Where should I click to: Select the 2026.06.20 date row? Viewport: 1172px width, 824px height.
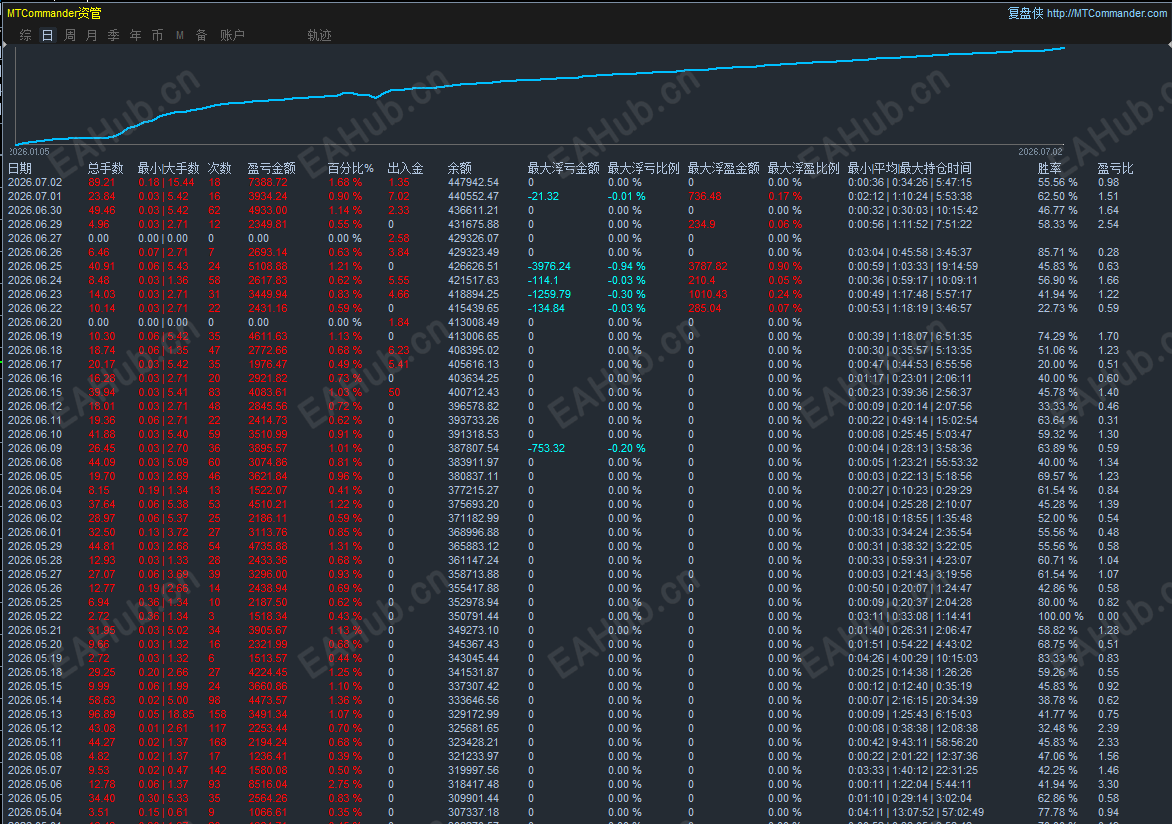pos(35,322)
